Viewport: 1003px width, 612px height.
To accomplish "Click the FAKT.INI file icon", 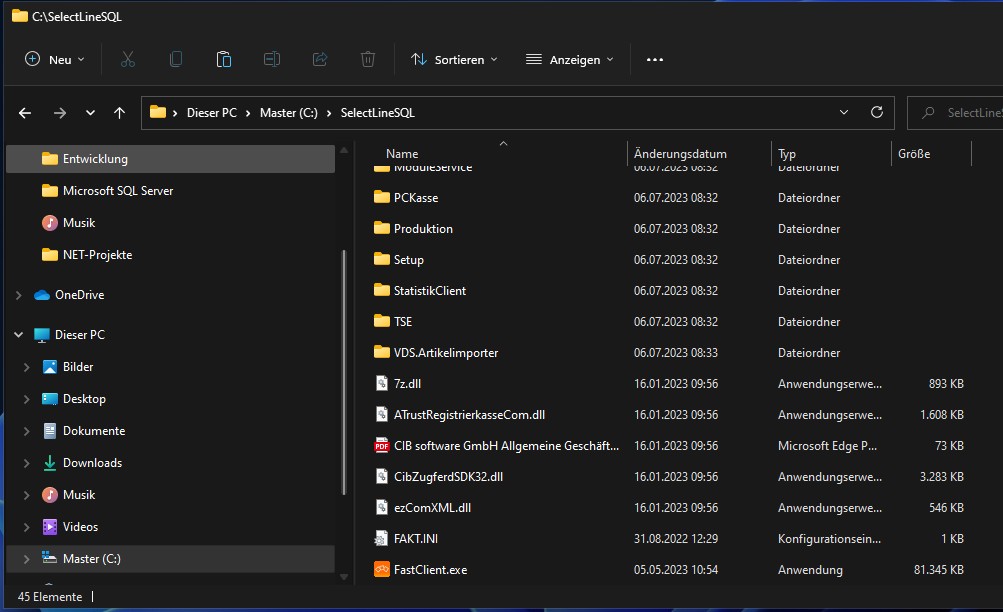I will click(382, 538).
